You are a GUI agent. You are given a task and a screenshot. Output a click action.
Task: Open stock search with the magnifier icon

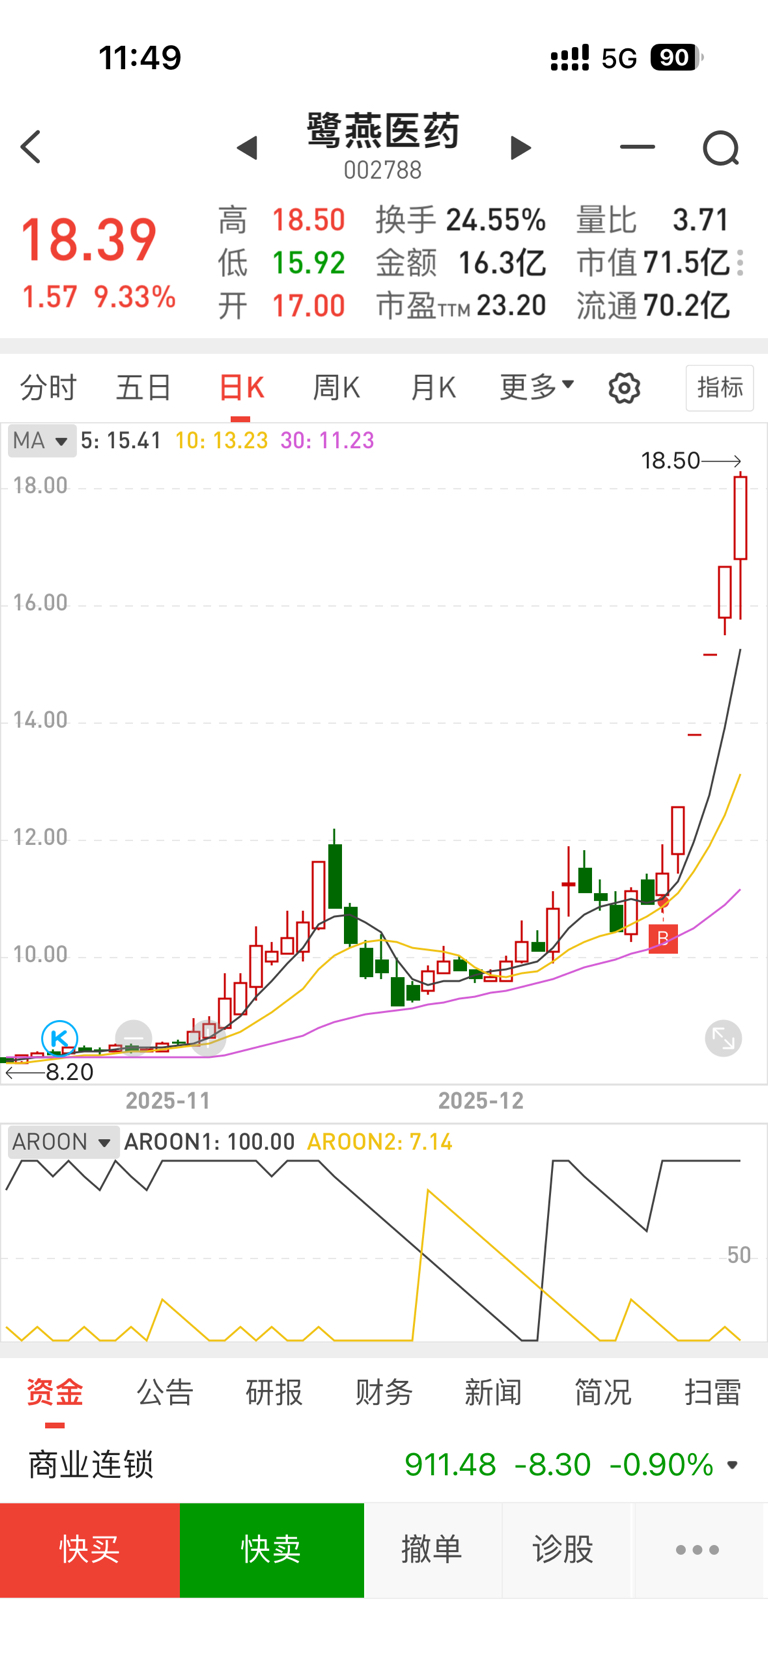tap(721, 148)
